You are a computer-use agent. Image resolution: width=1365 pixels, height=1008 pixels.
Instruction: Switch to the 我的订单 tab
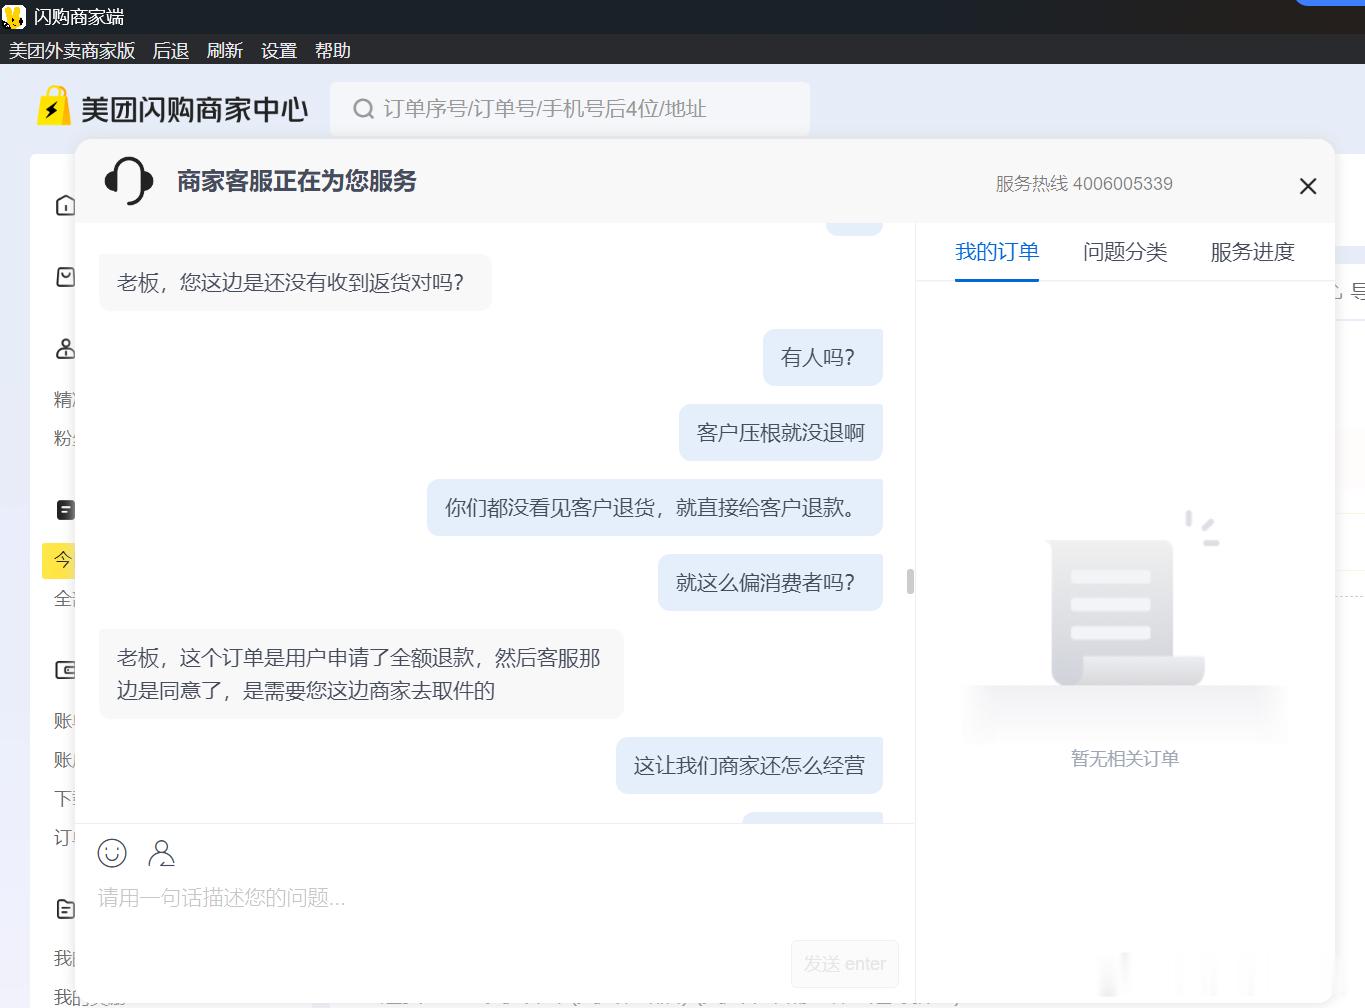click(x=997, y=252)
